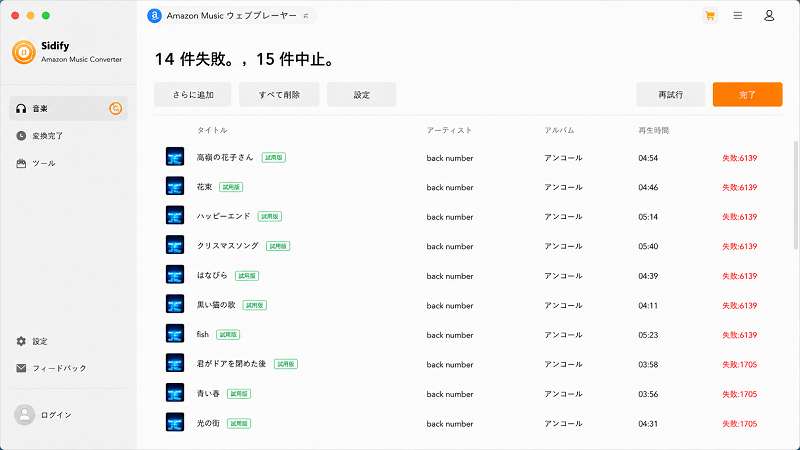This screenshot has width=800, height=450.
Task: Click the アルバム column header
Action: click(x=559, y=130)
